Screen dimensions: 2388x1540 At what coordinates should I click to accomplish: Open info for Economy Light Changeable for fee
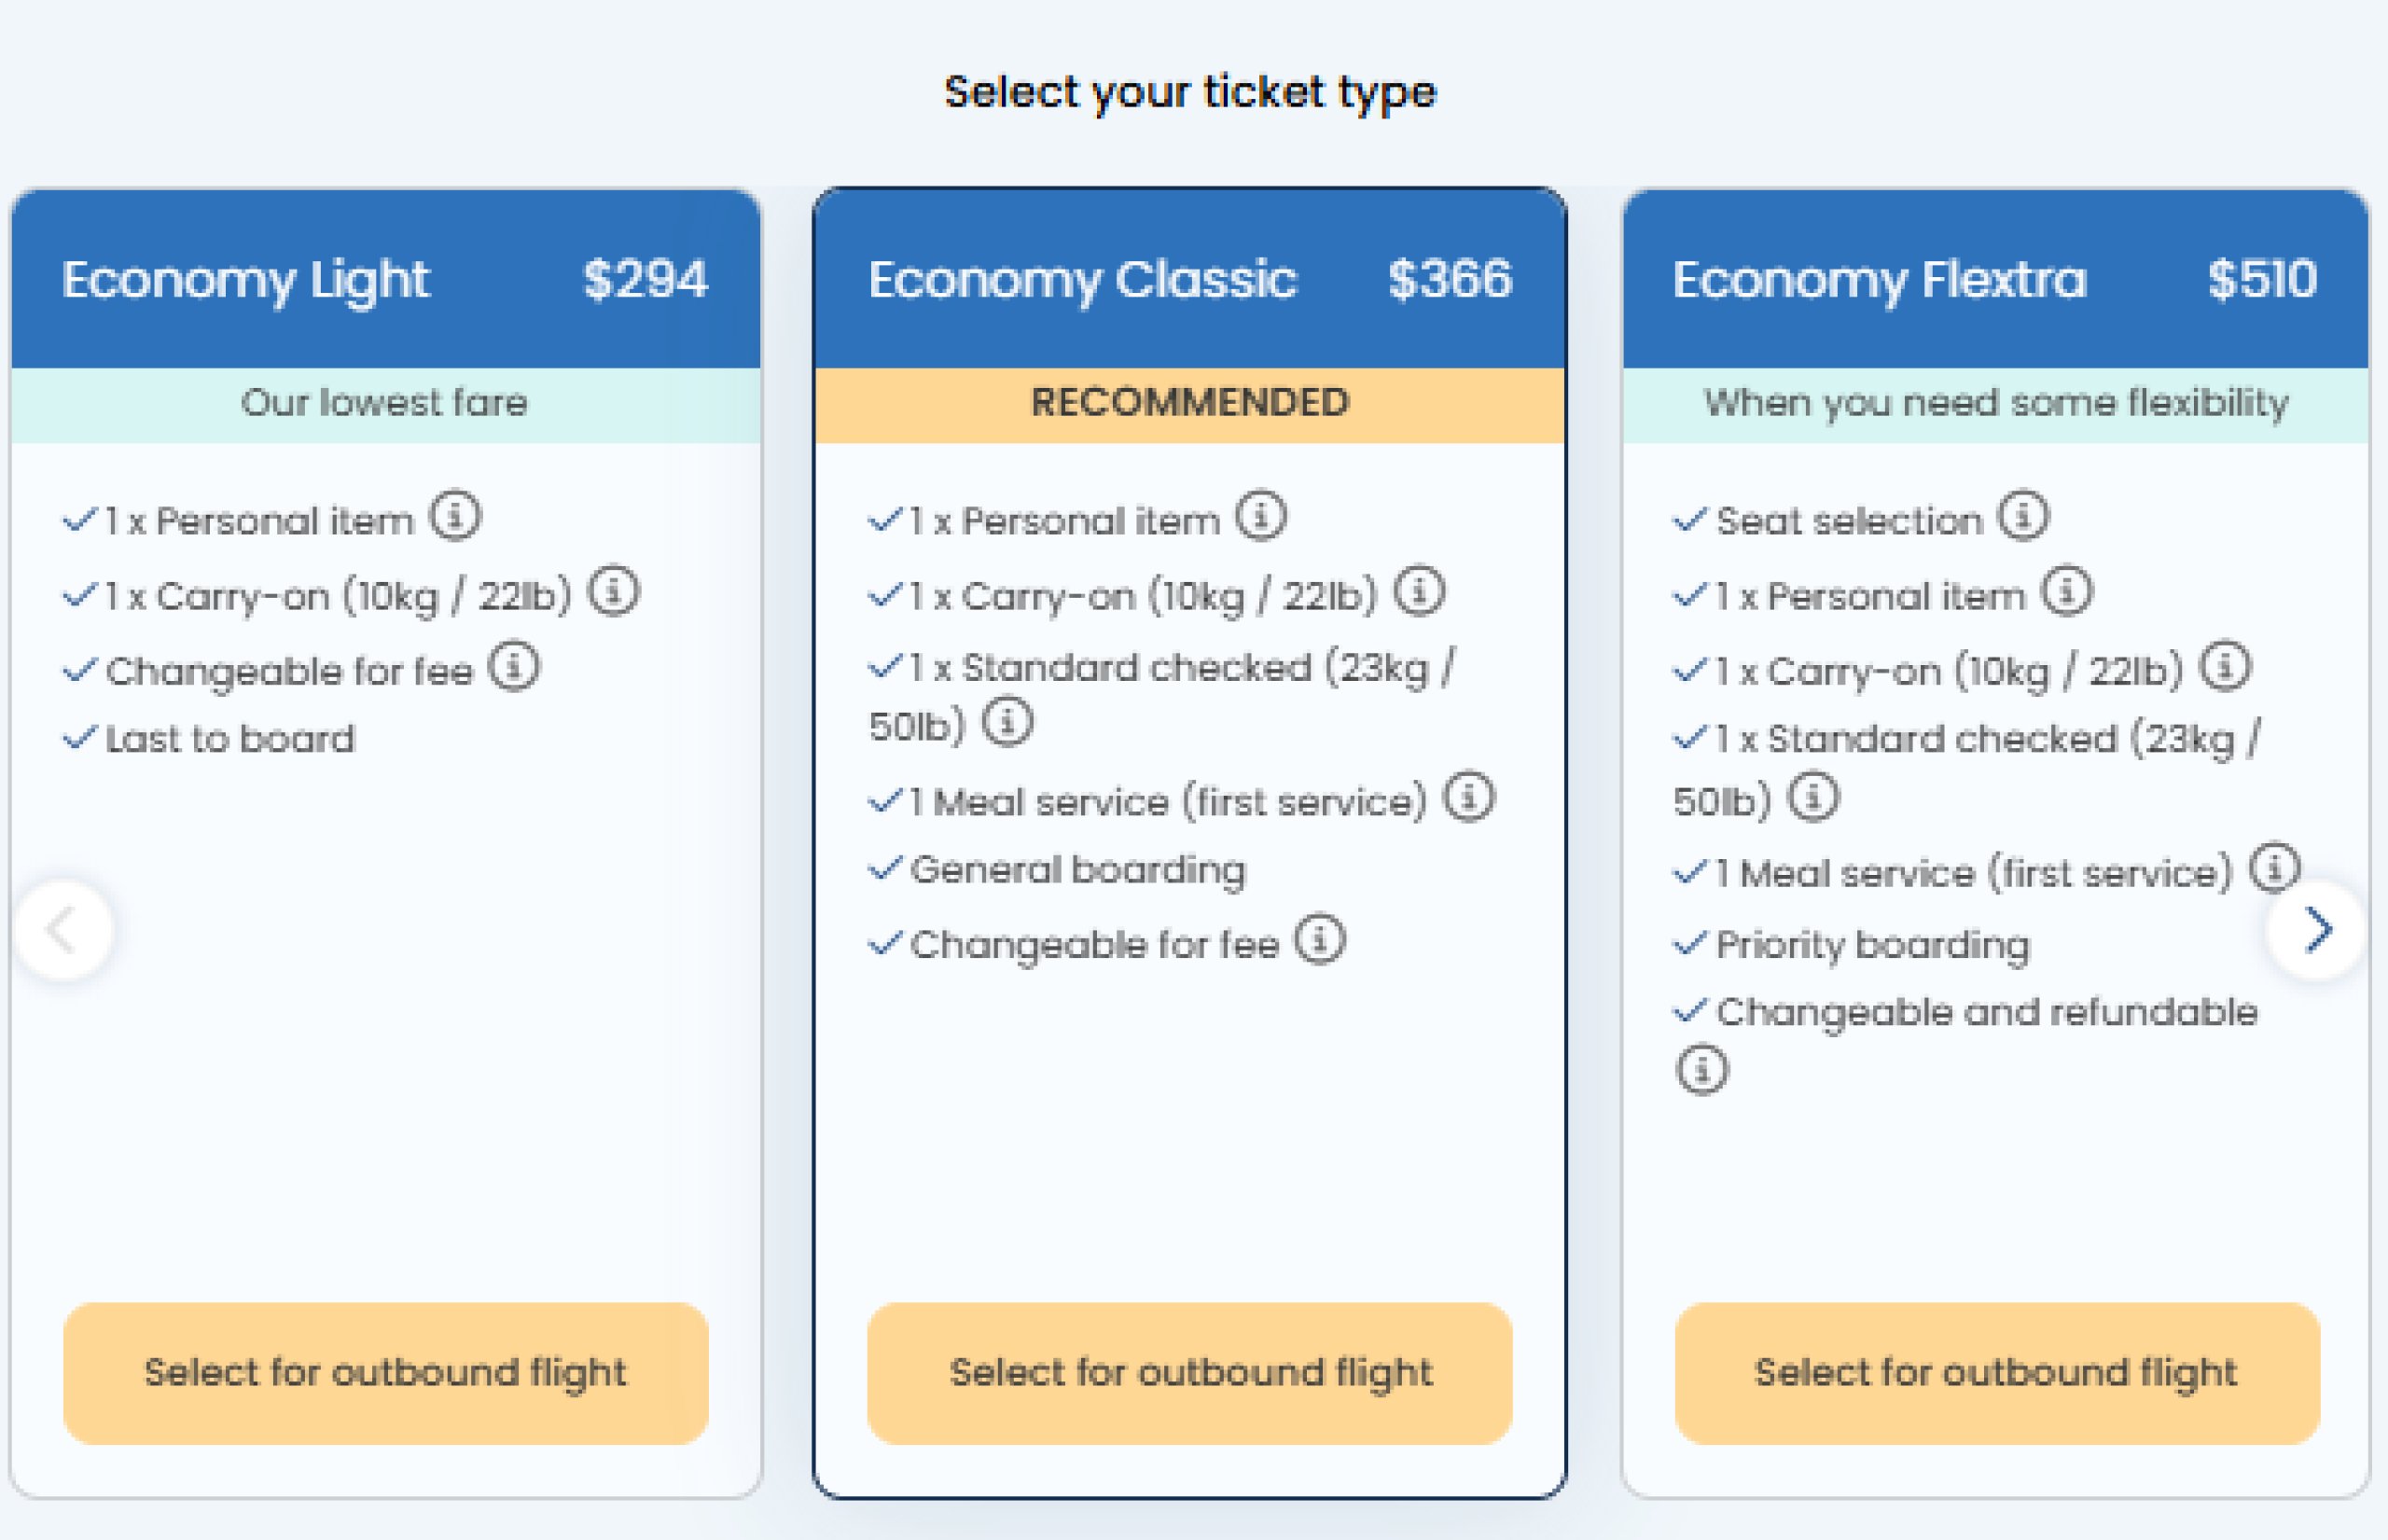(514, 667)
